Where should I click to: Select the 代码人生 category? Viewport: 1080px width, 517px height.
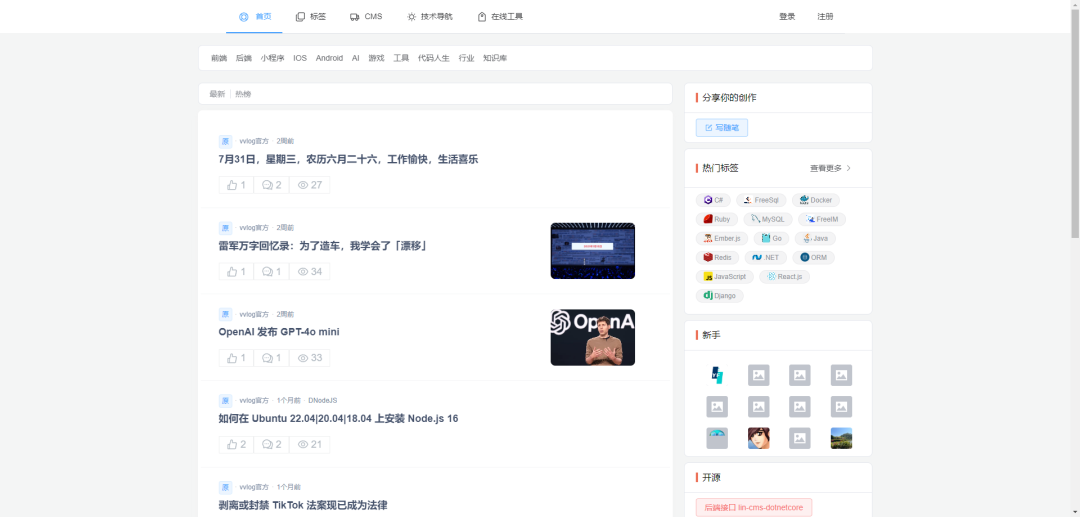pos(433,59)
